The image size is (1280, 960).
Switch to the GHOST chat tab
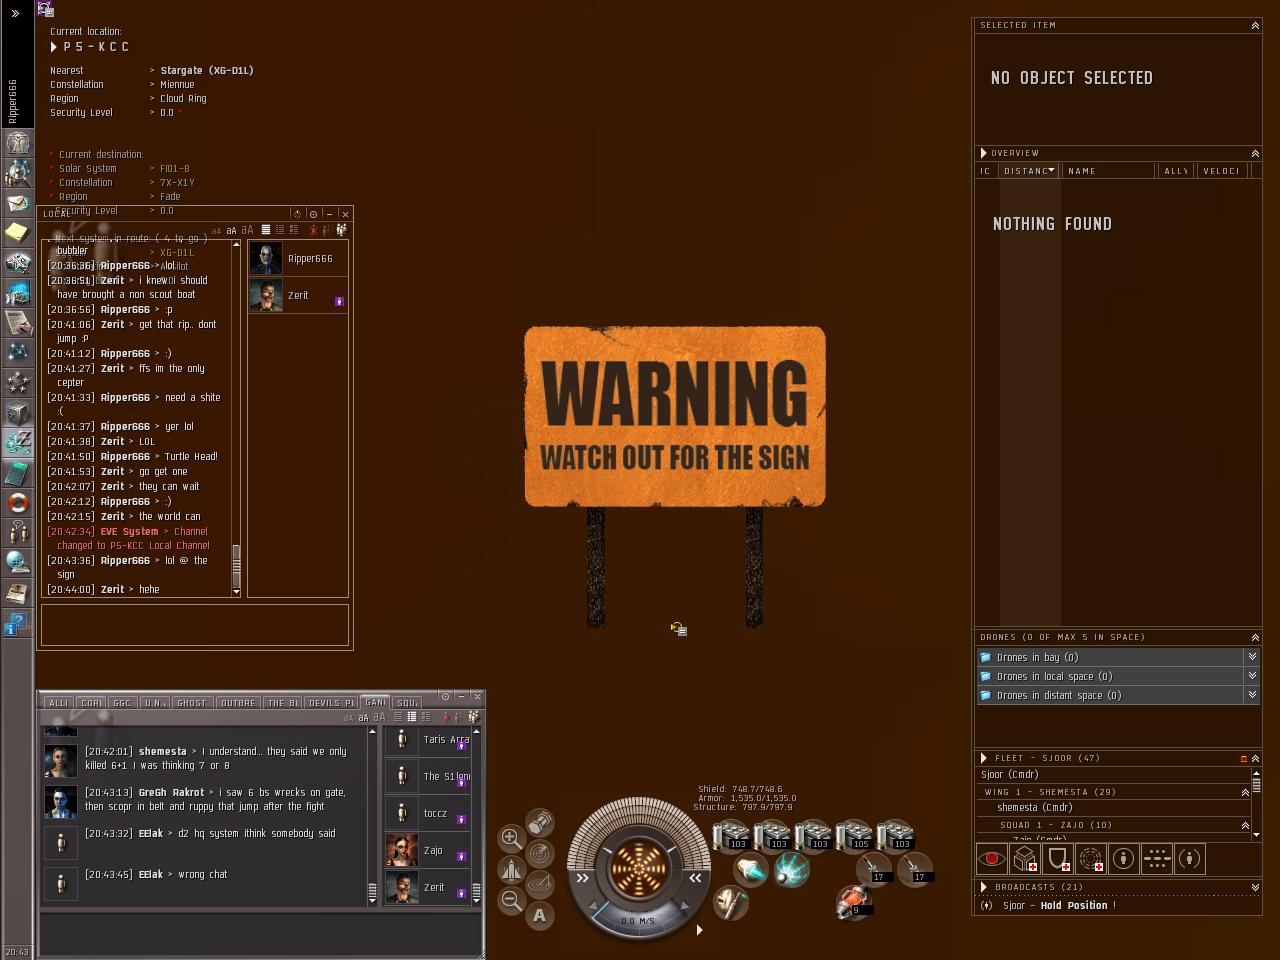tap(191, 703)
